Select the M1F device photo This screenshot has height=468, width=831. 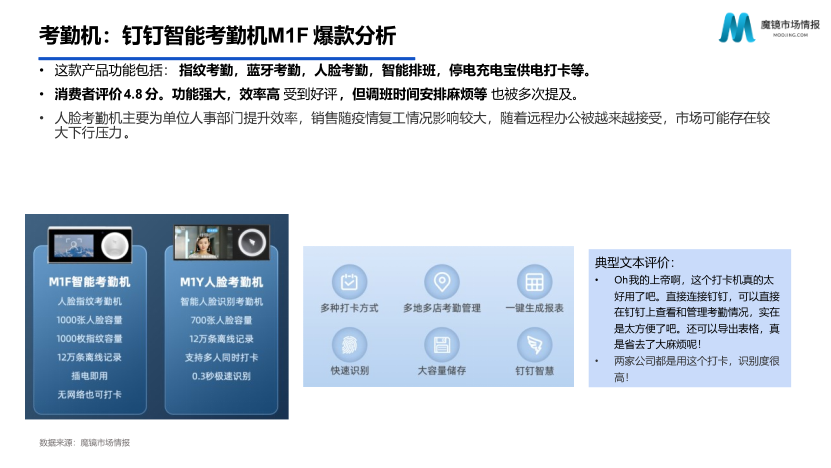(x=90, y=245)
